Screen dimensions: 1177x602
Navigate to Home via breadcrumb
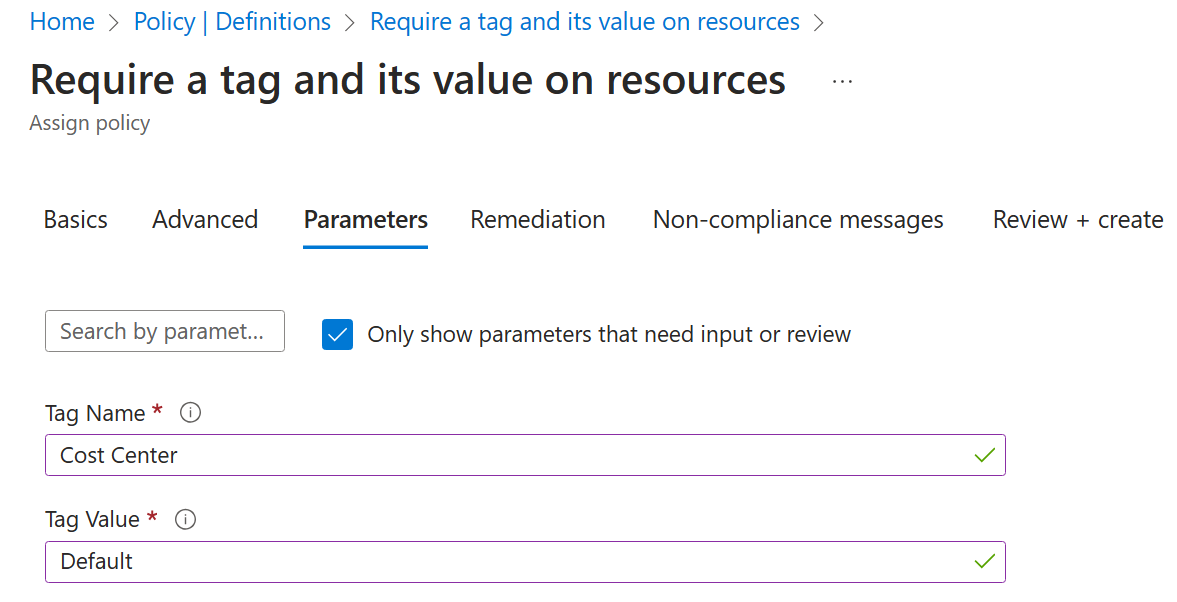pos(61,21)
